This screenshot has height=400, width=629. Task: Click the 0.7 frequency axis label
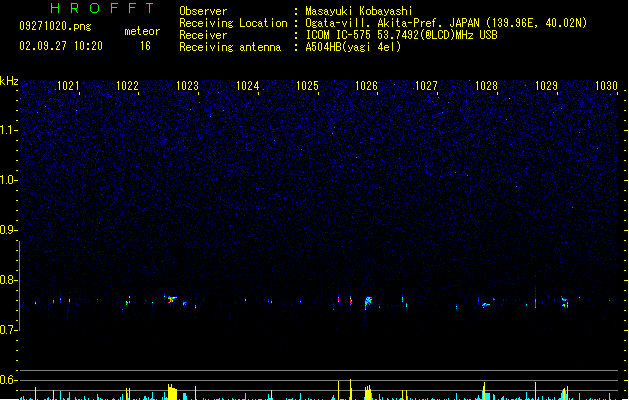point(9,330)
